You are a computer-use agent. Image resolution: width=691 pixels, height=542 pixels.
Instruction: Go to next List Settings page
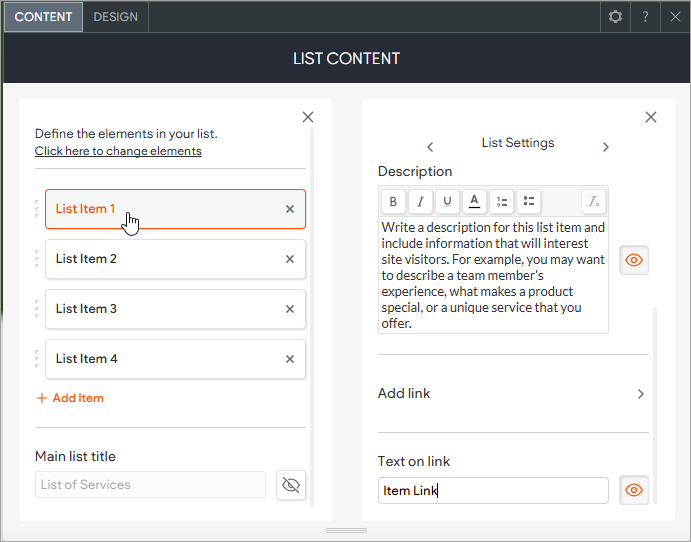point(605,147)
